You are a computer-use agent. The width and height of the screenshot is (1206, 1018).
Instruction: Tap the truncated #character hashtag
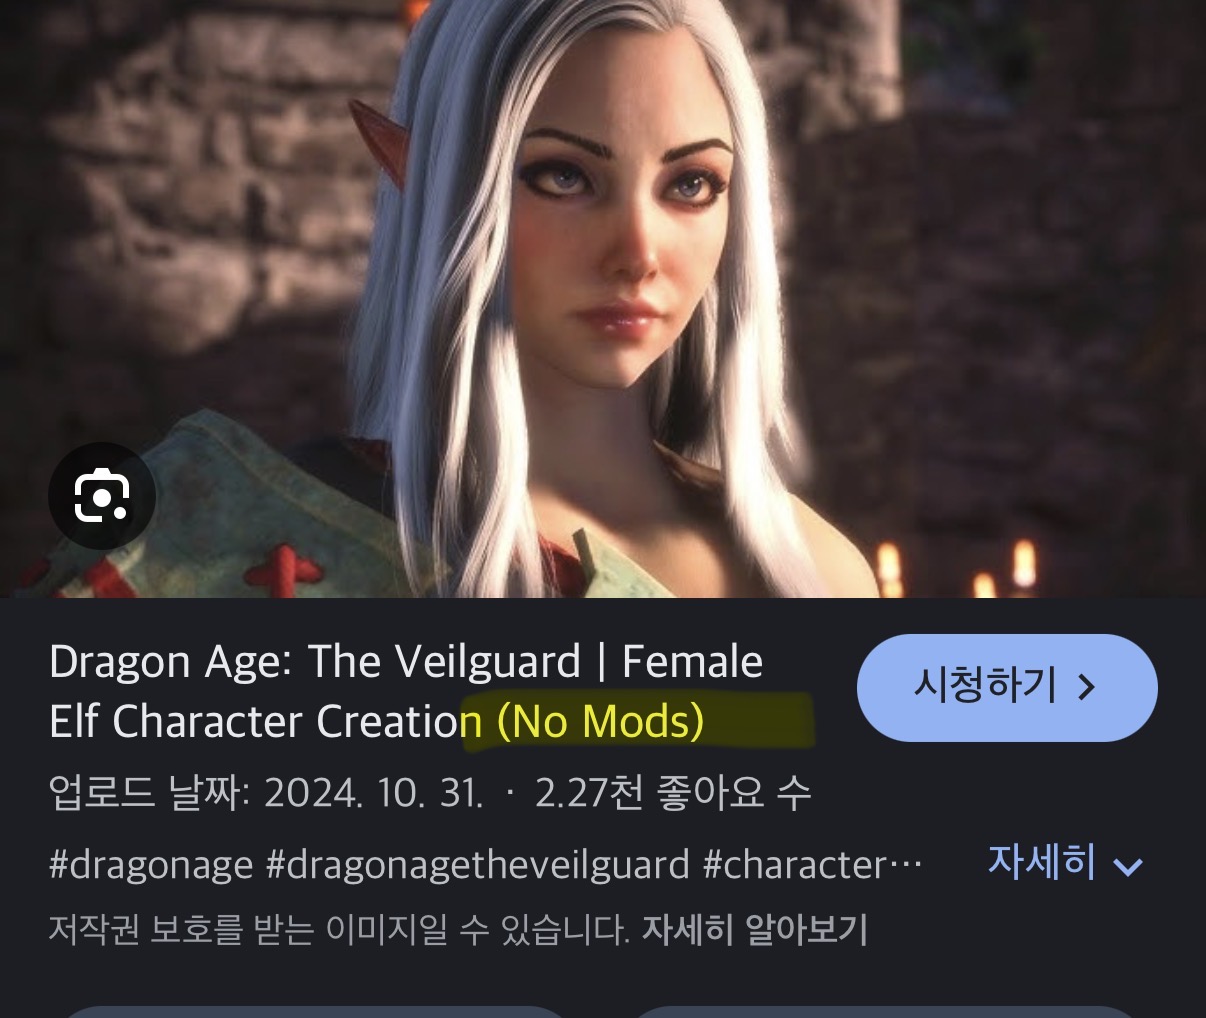coord(812,865)
